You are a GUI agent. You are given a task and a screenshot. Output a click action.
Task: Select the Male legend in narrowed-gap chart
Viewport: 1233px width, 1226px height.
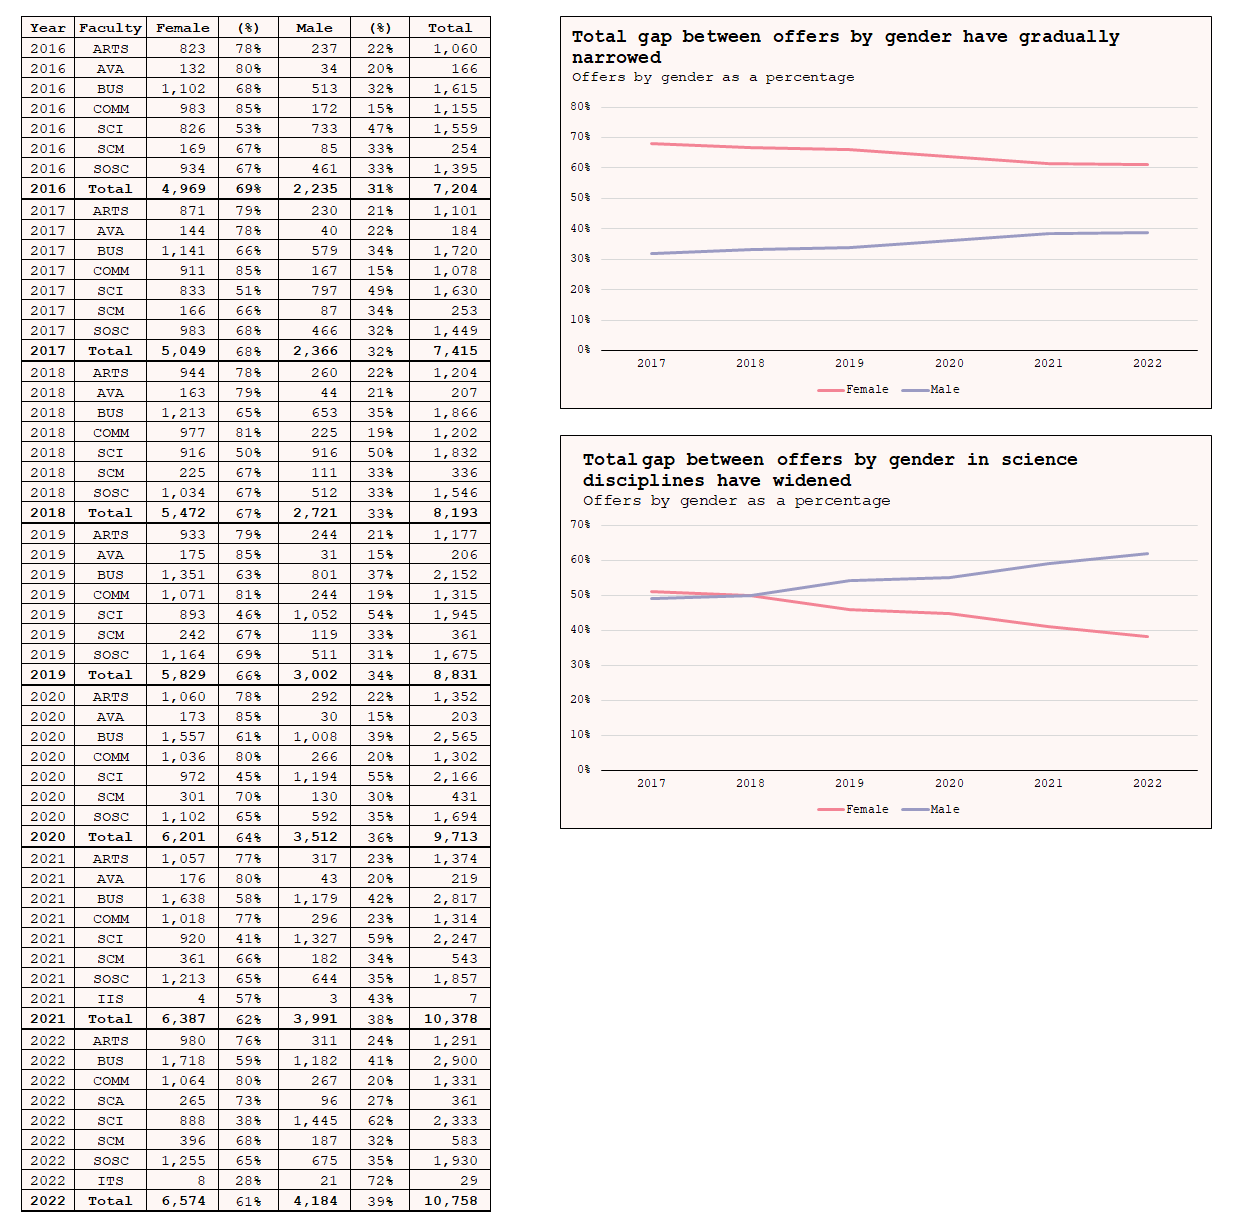pos(931,390)
